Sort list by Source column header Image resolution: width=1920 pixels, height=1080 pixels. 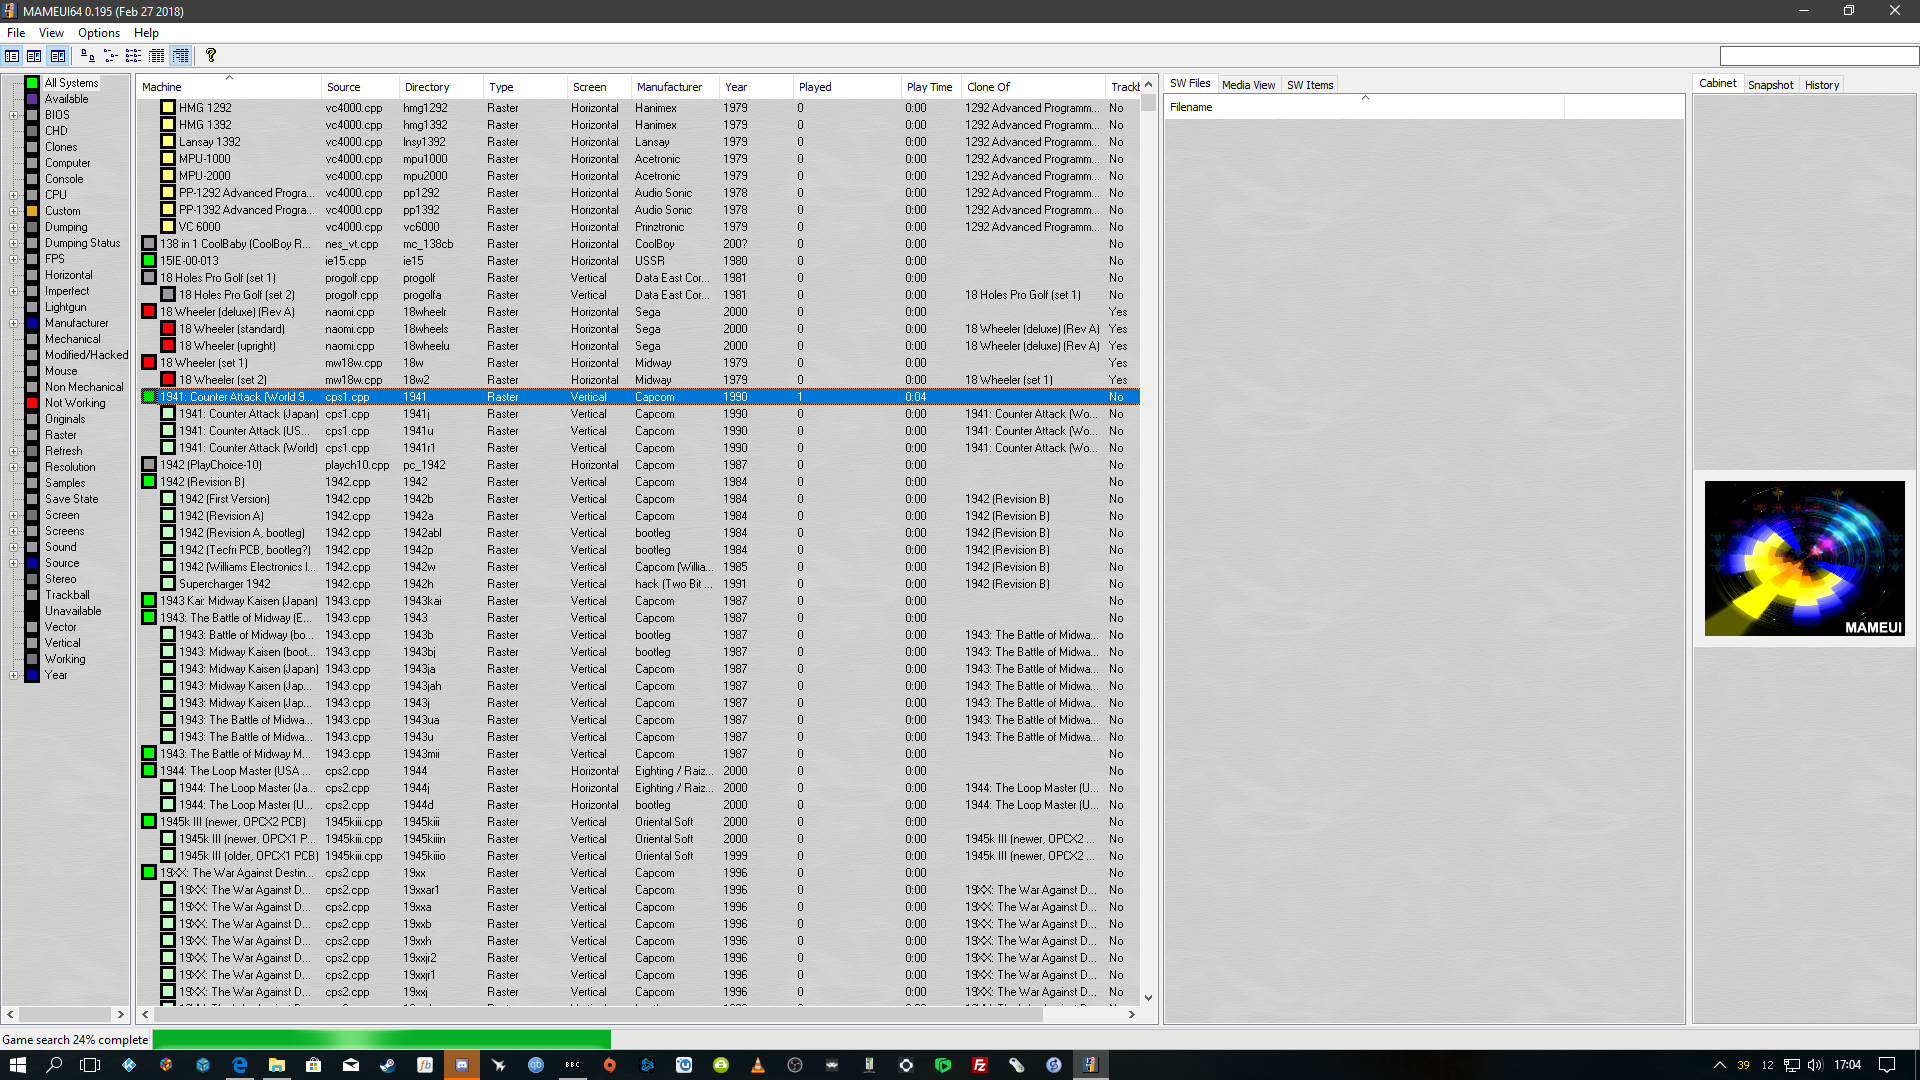point(360,87)
